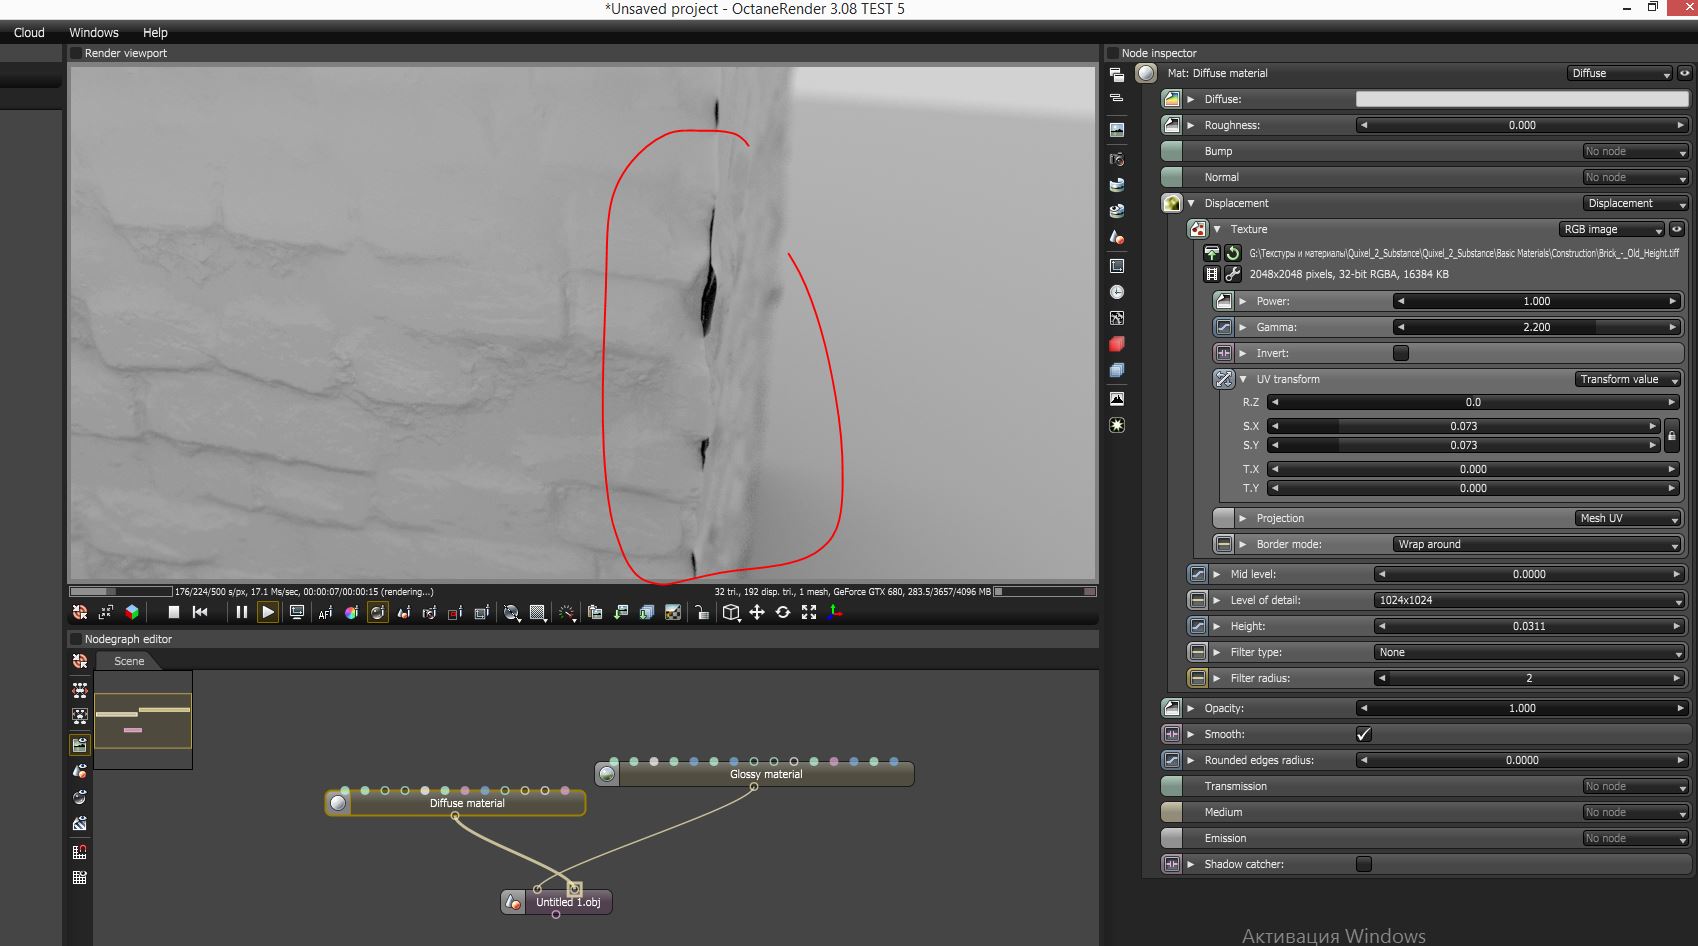Viewport: 1698px width, 946px height.
Task: Select the move gizmo tool
Action: [x=757, y=613]
